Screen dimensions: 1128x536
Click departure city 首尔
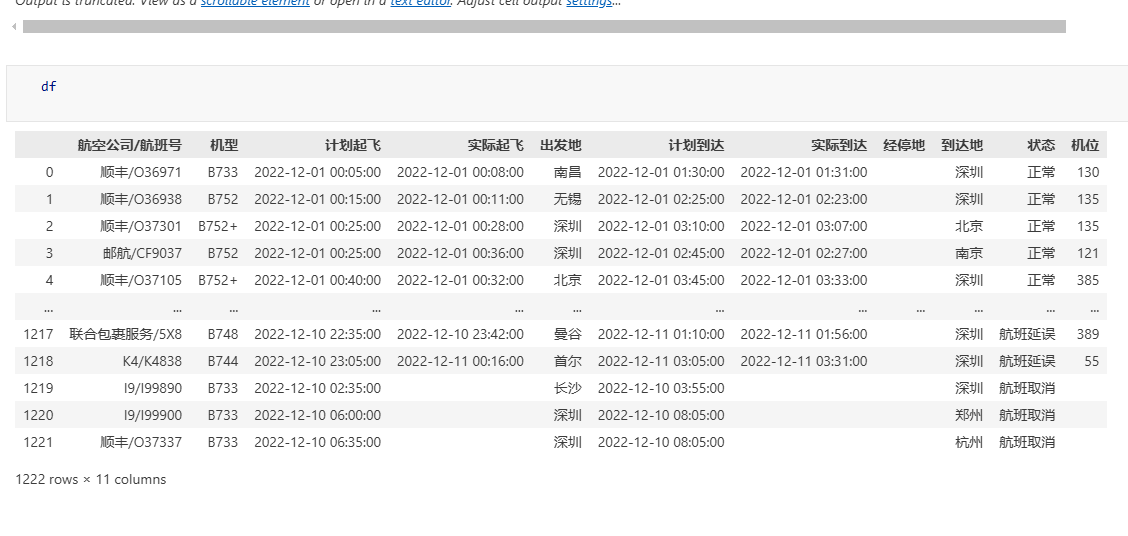[568, 361]
